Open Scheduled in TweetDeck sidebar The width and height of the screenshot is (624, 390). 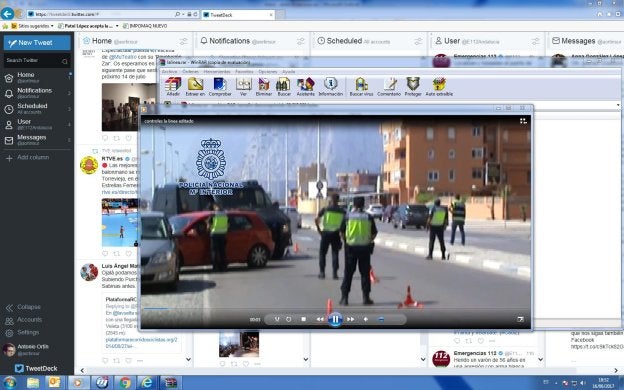tap(37, 108)
